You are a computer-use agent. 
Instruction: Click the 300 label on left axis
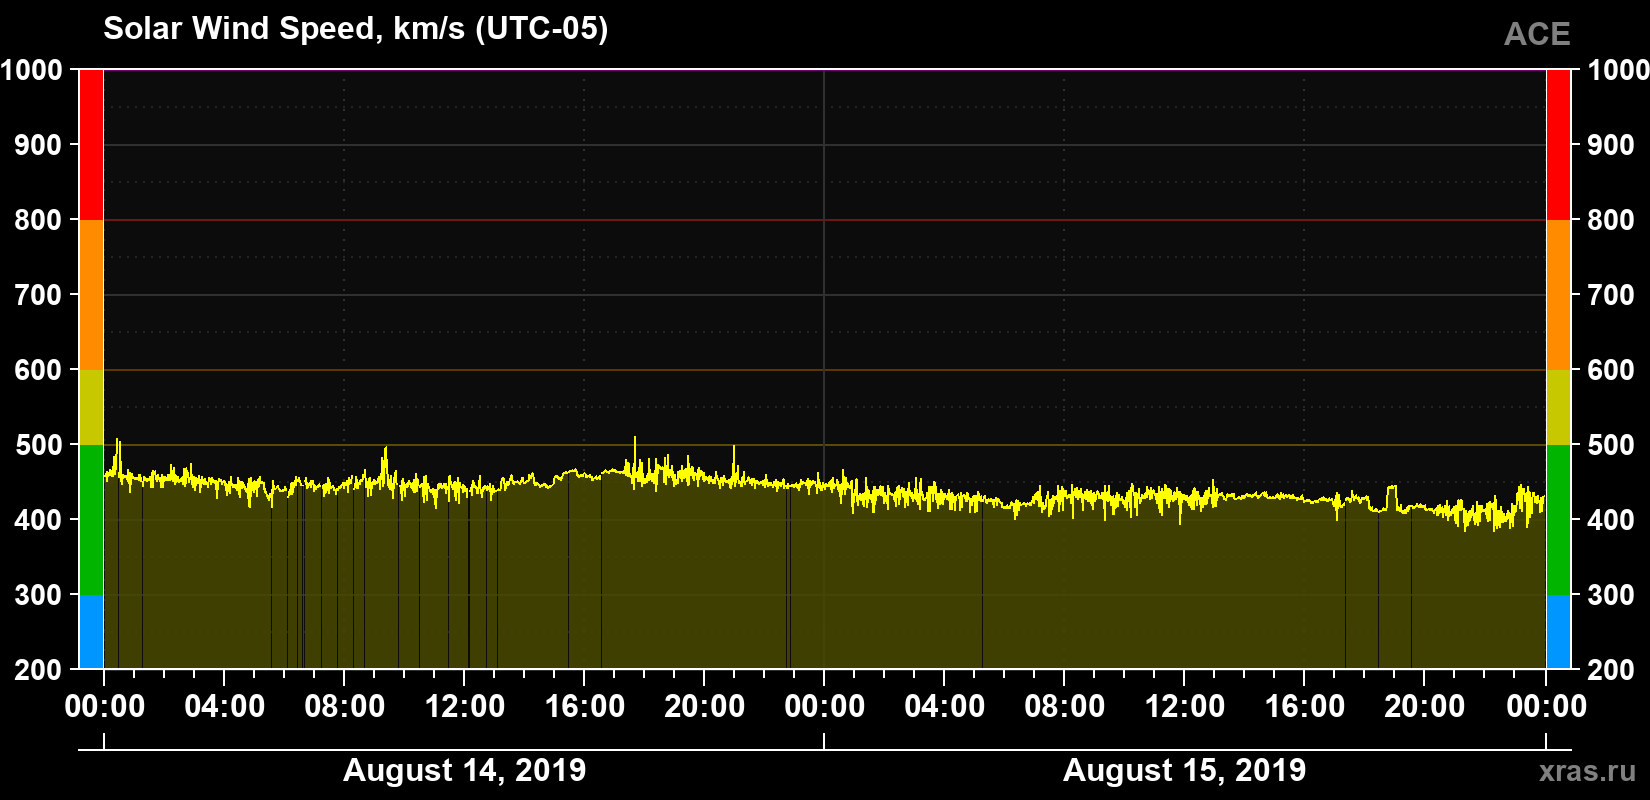point(38,595)
